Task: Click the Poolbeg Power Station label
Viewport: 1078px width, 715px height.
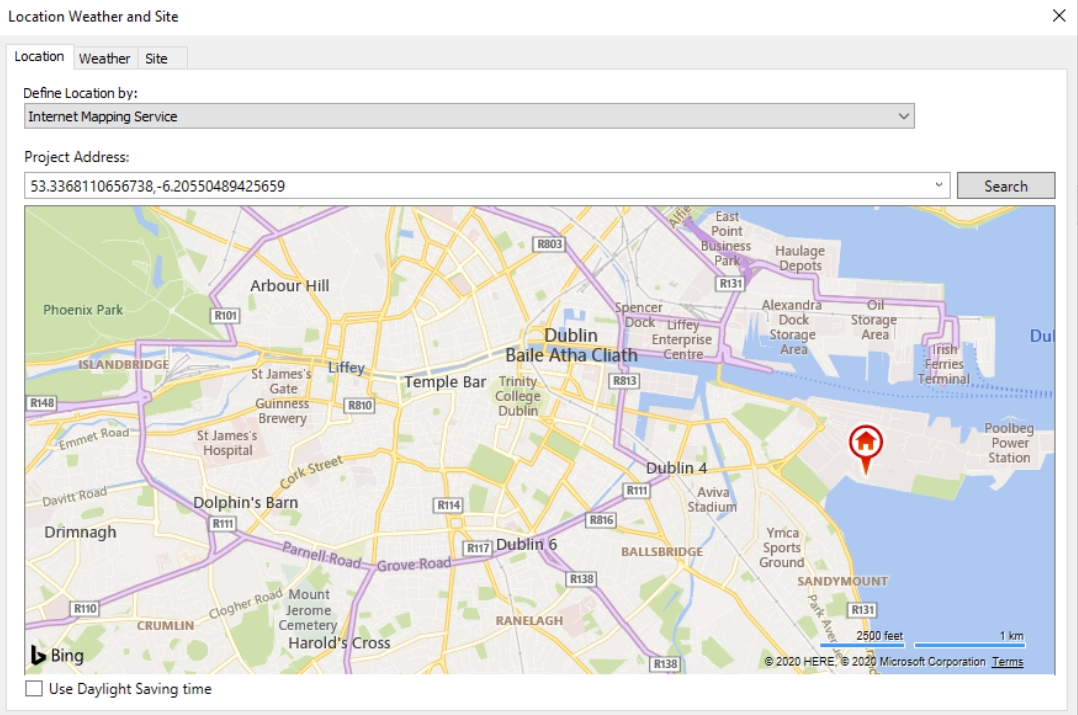Action: pos(1009,443)
